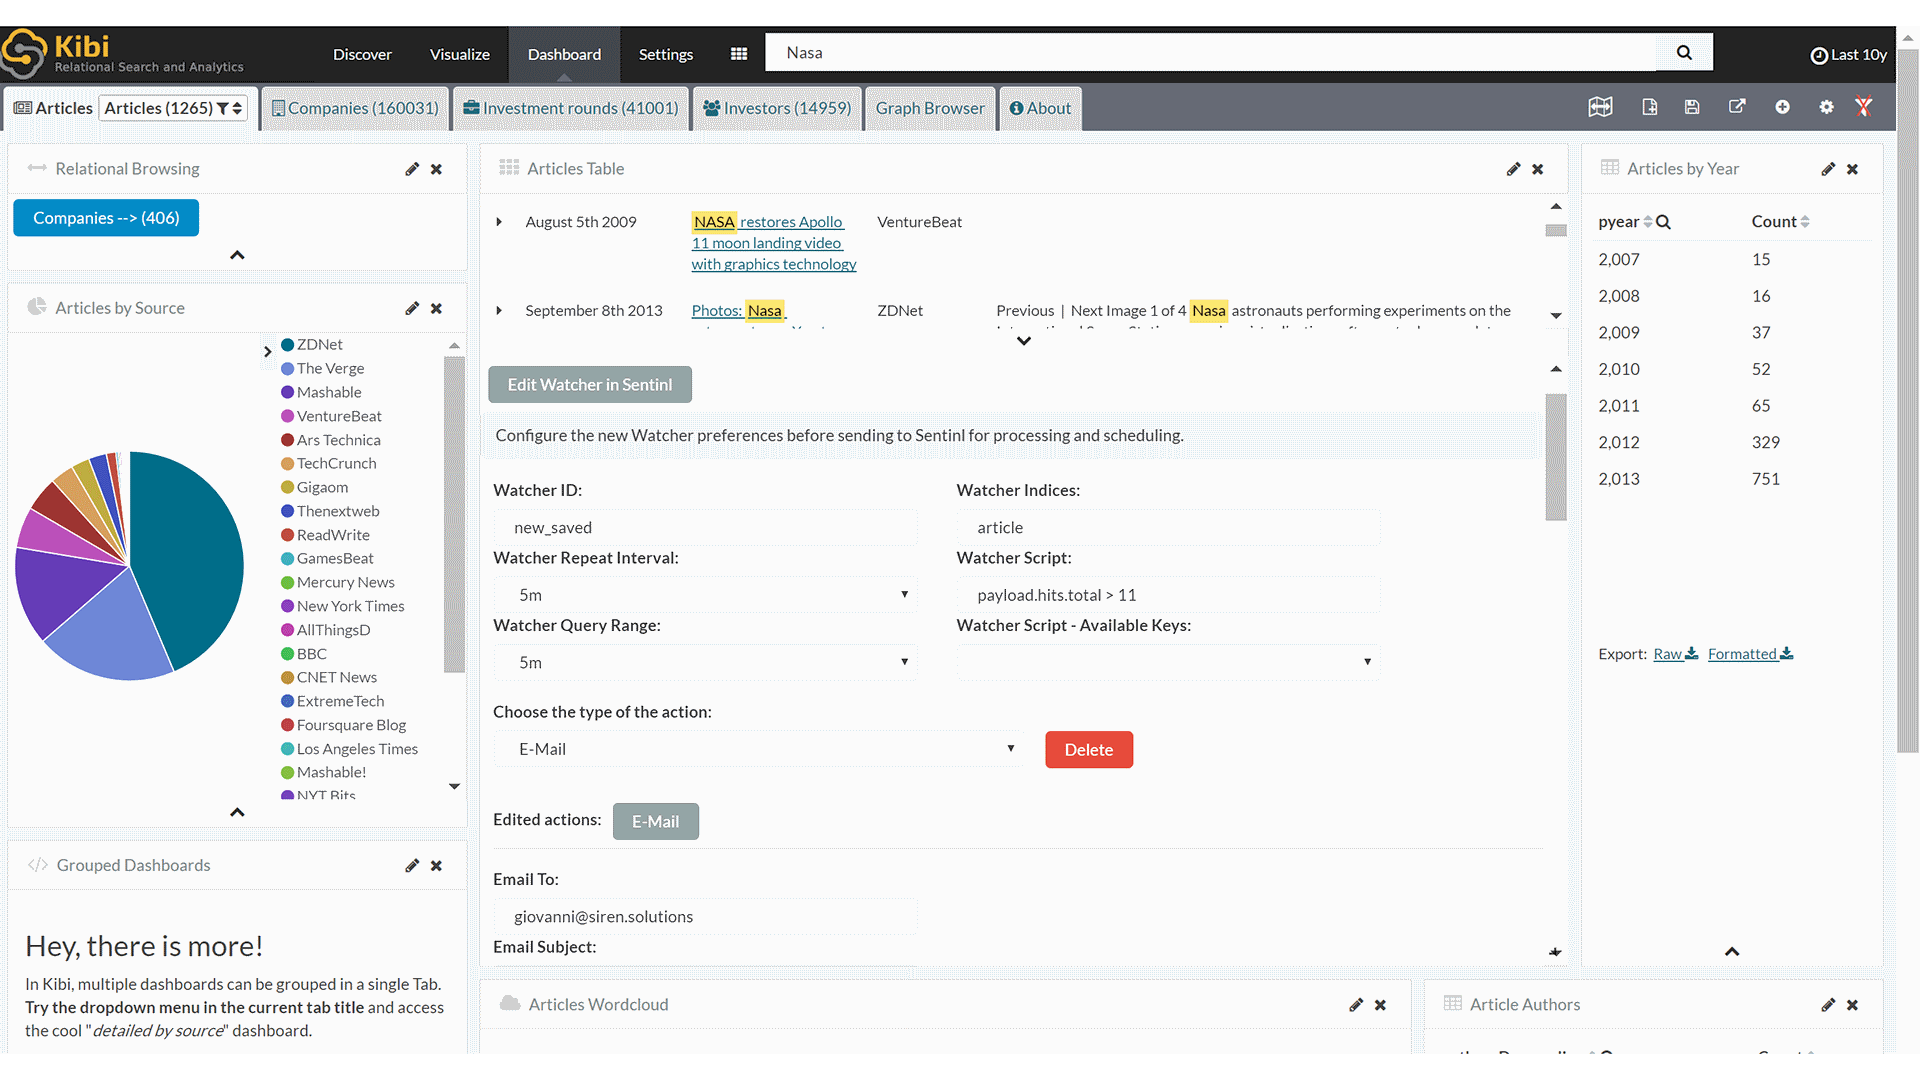The height and width of the screenshot is (1080, 1920).
Task: Toggle Ars Technica legend entry
Action: coord(331,440)
